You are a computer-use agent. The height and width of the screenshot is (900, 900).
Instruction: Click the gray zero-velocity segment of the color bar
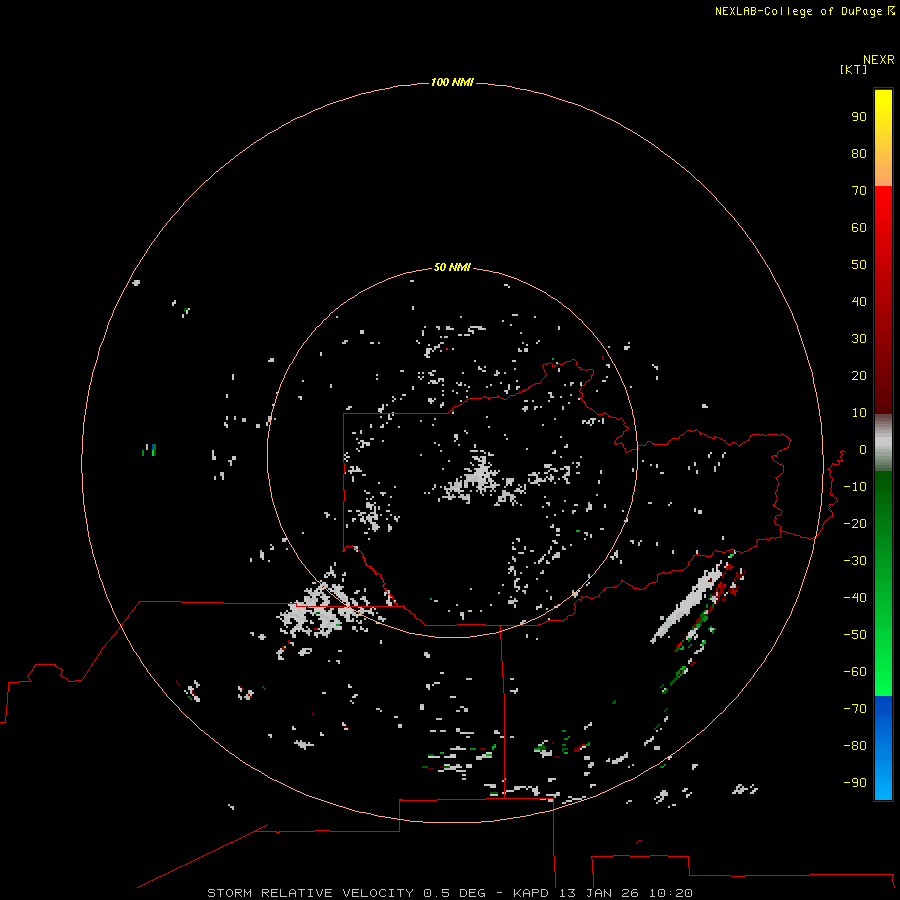point(883,443)
